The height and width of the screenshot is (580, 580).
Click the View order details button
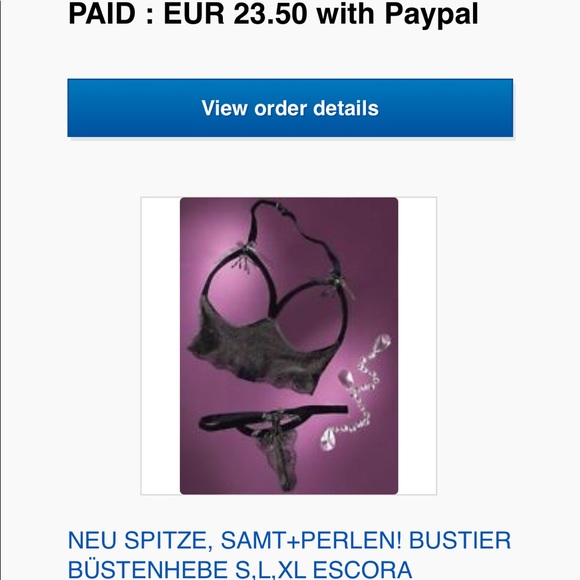coord(290,108)
